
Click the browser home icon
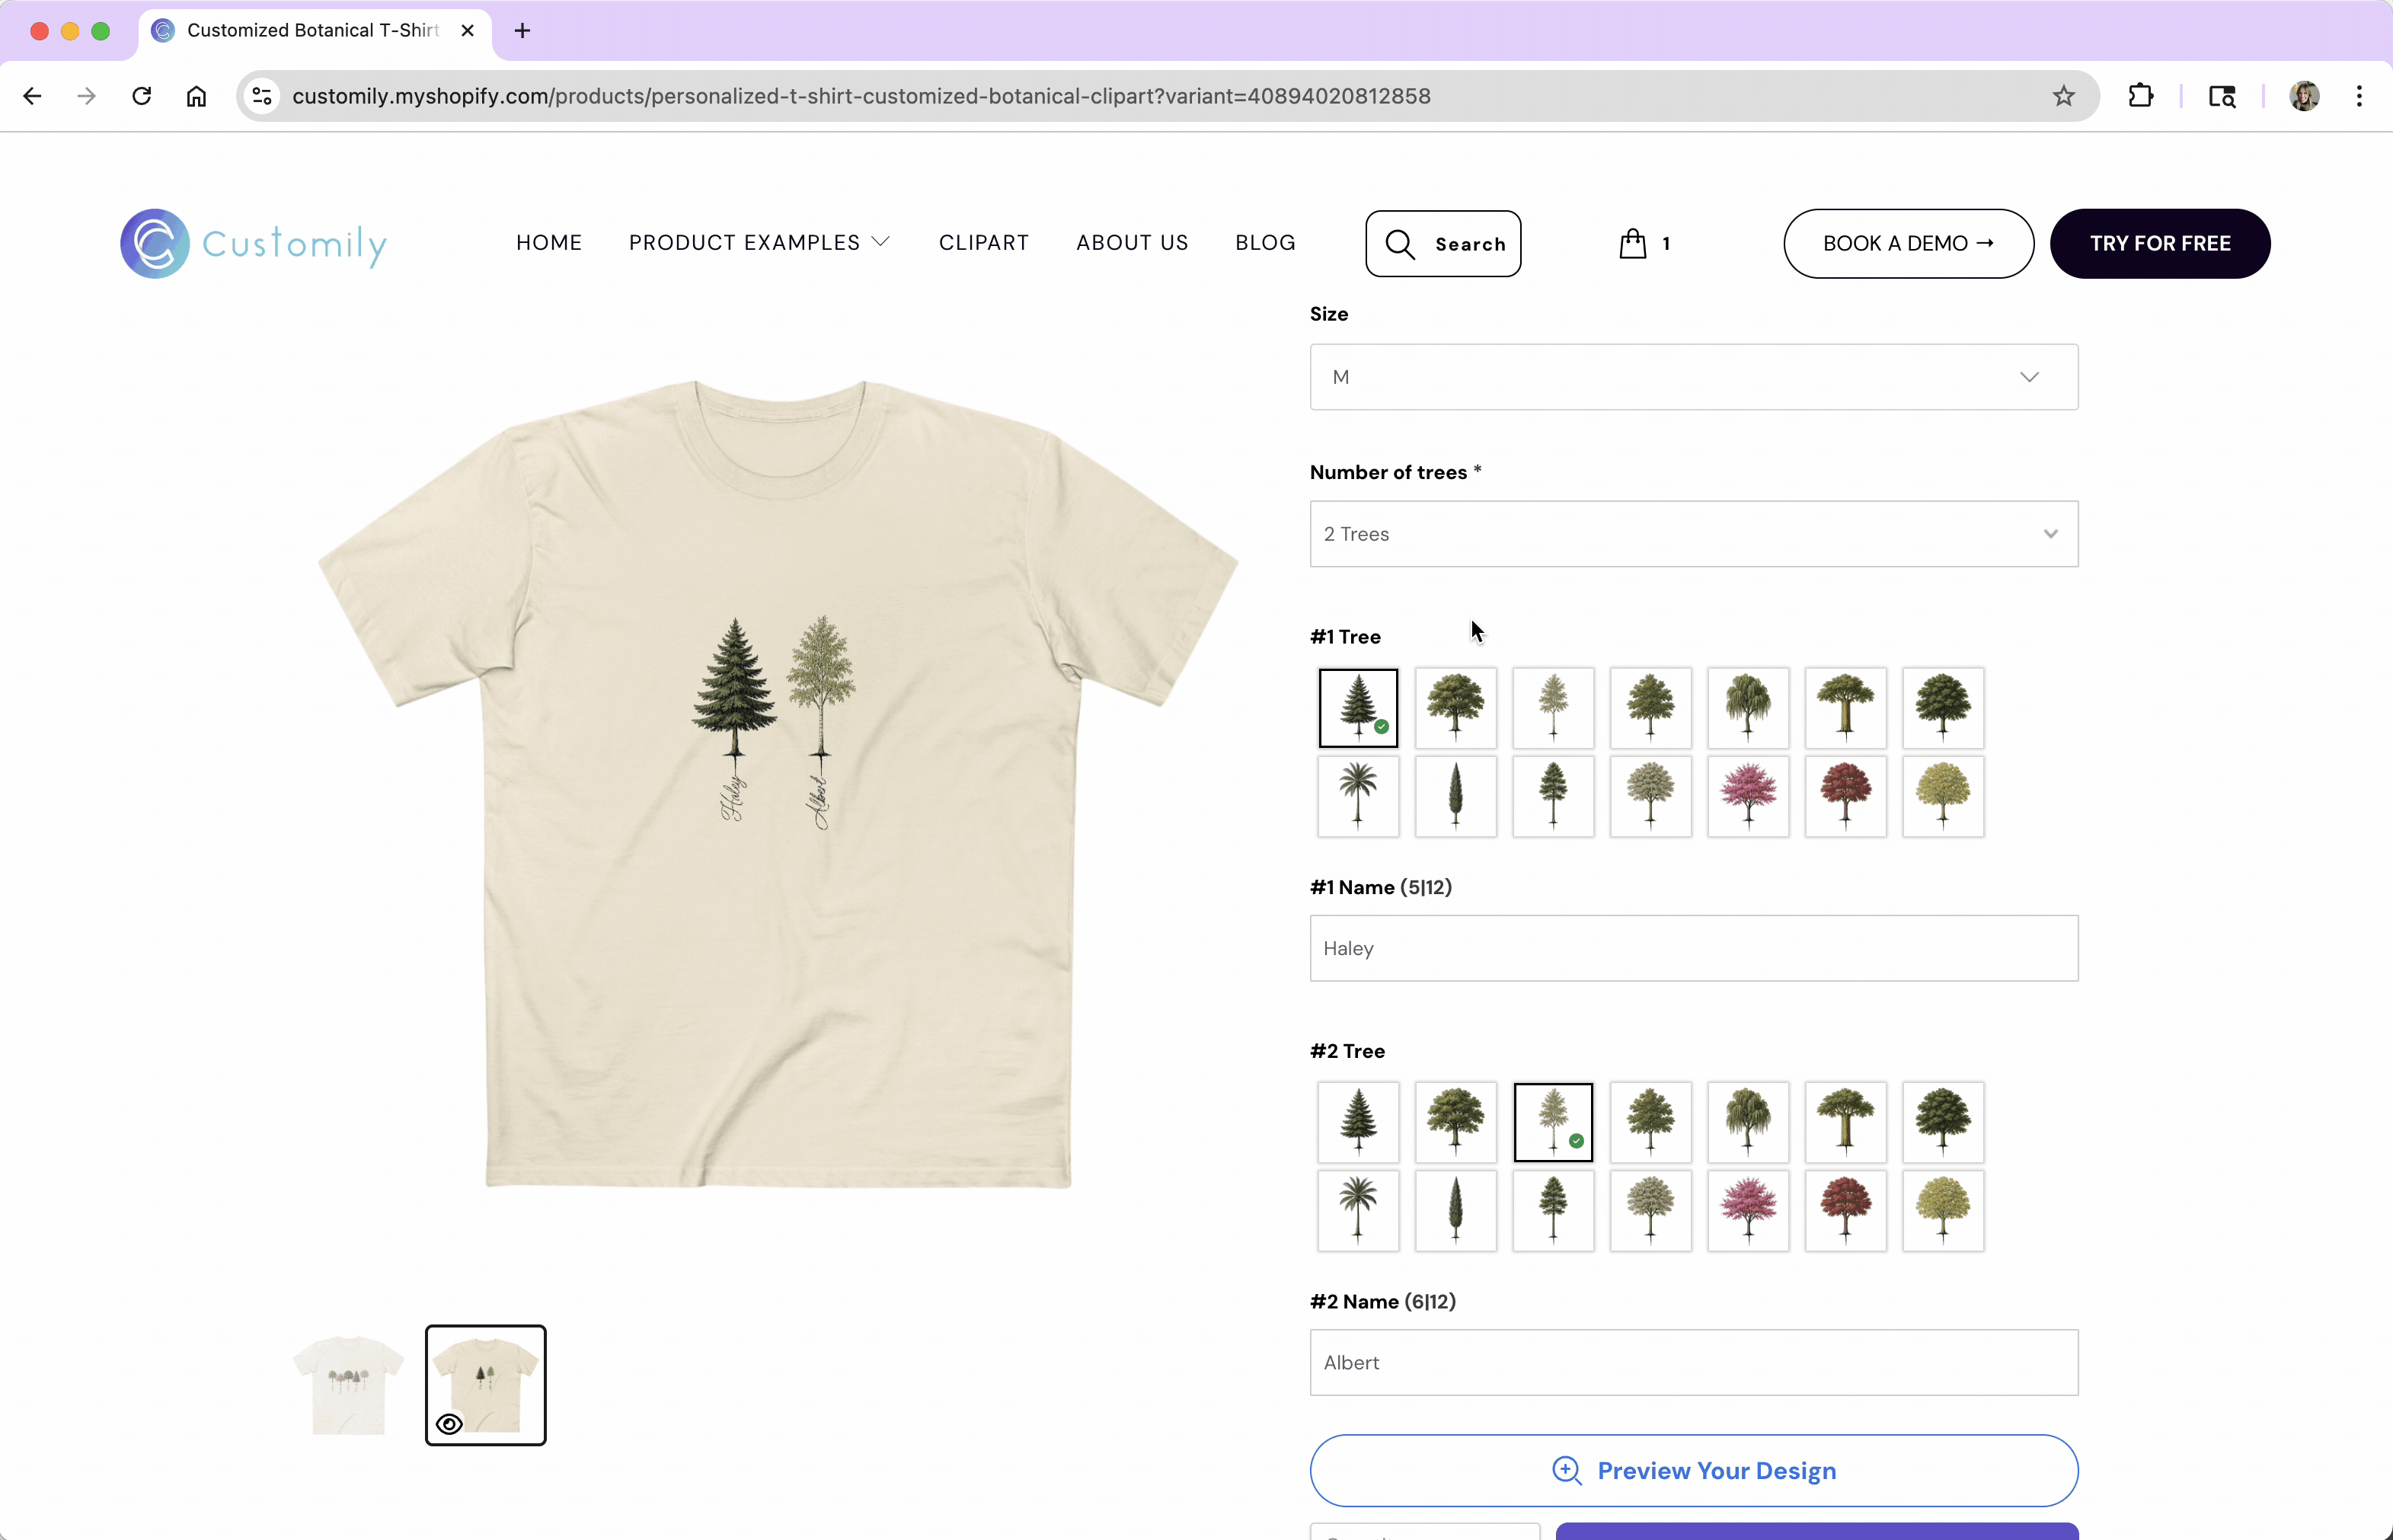(x=196, y=96)
